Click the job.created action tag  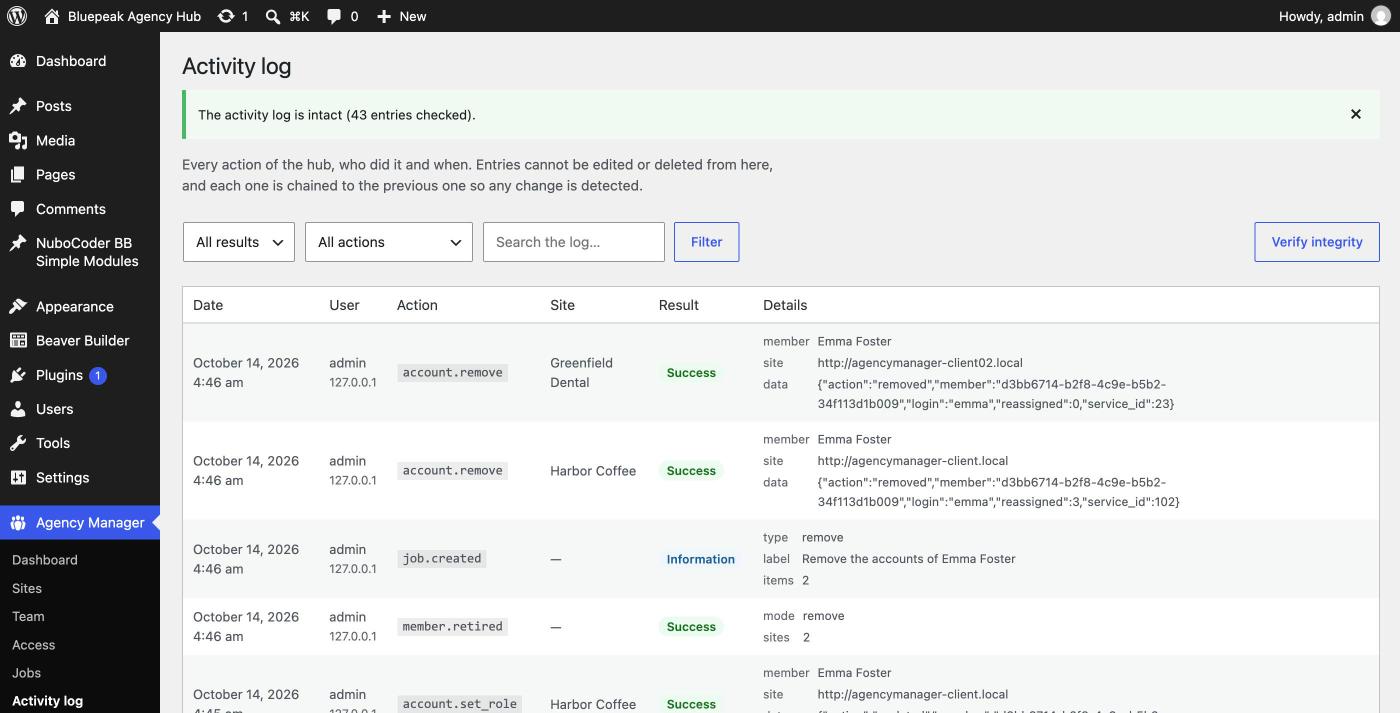pos(442,559)
